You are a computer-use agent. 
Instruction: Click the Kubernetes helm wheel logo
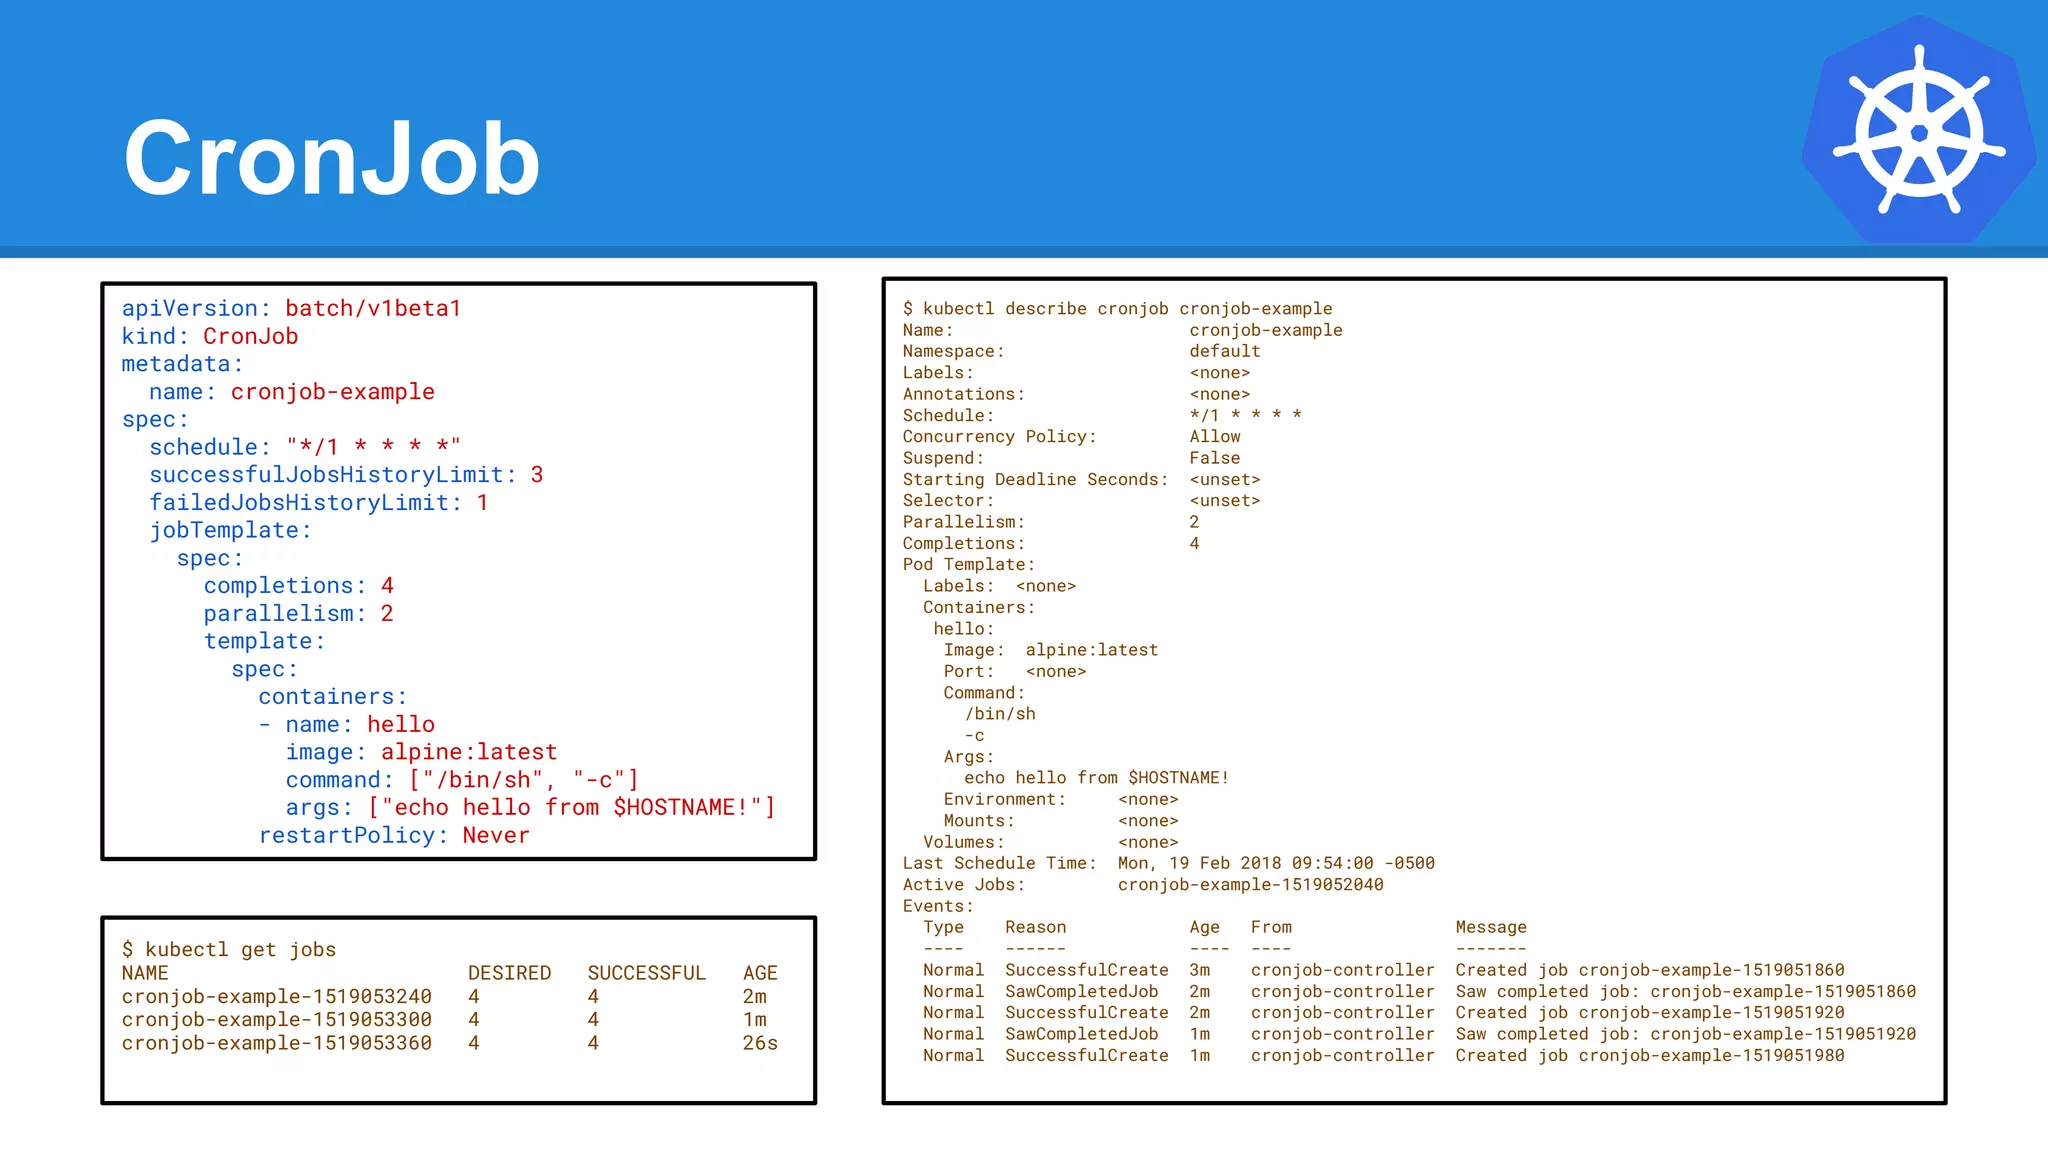[1918, 131]
